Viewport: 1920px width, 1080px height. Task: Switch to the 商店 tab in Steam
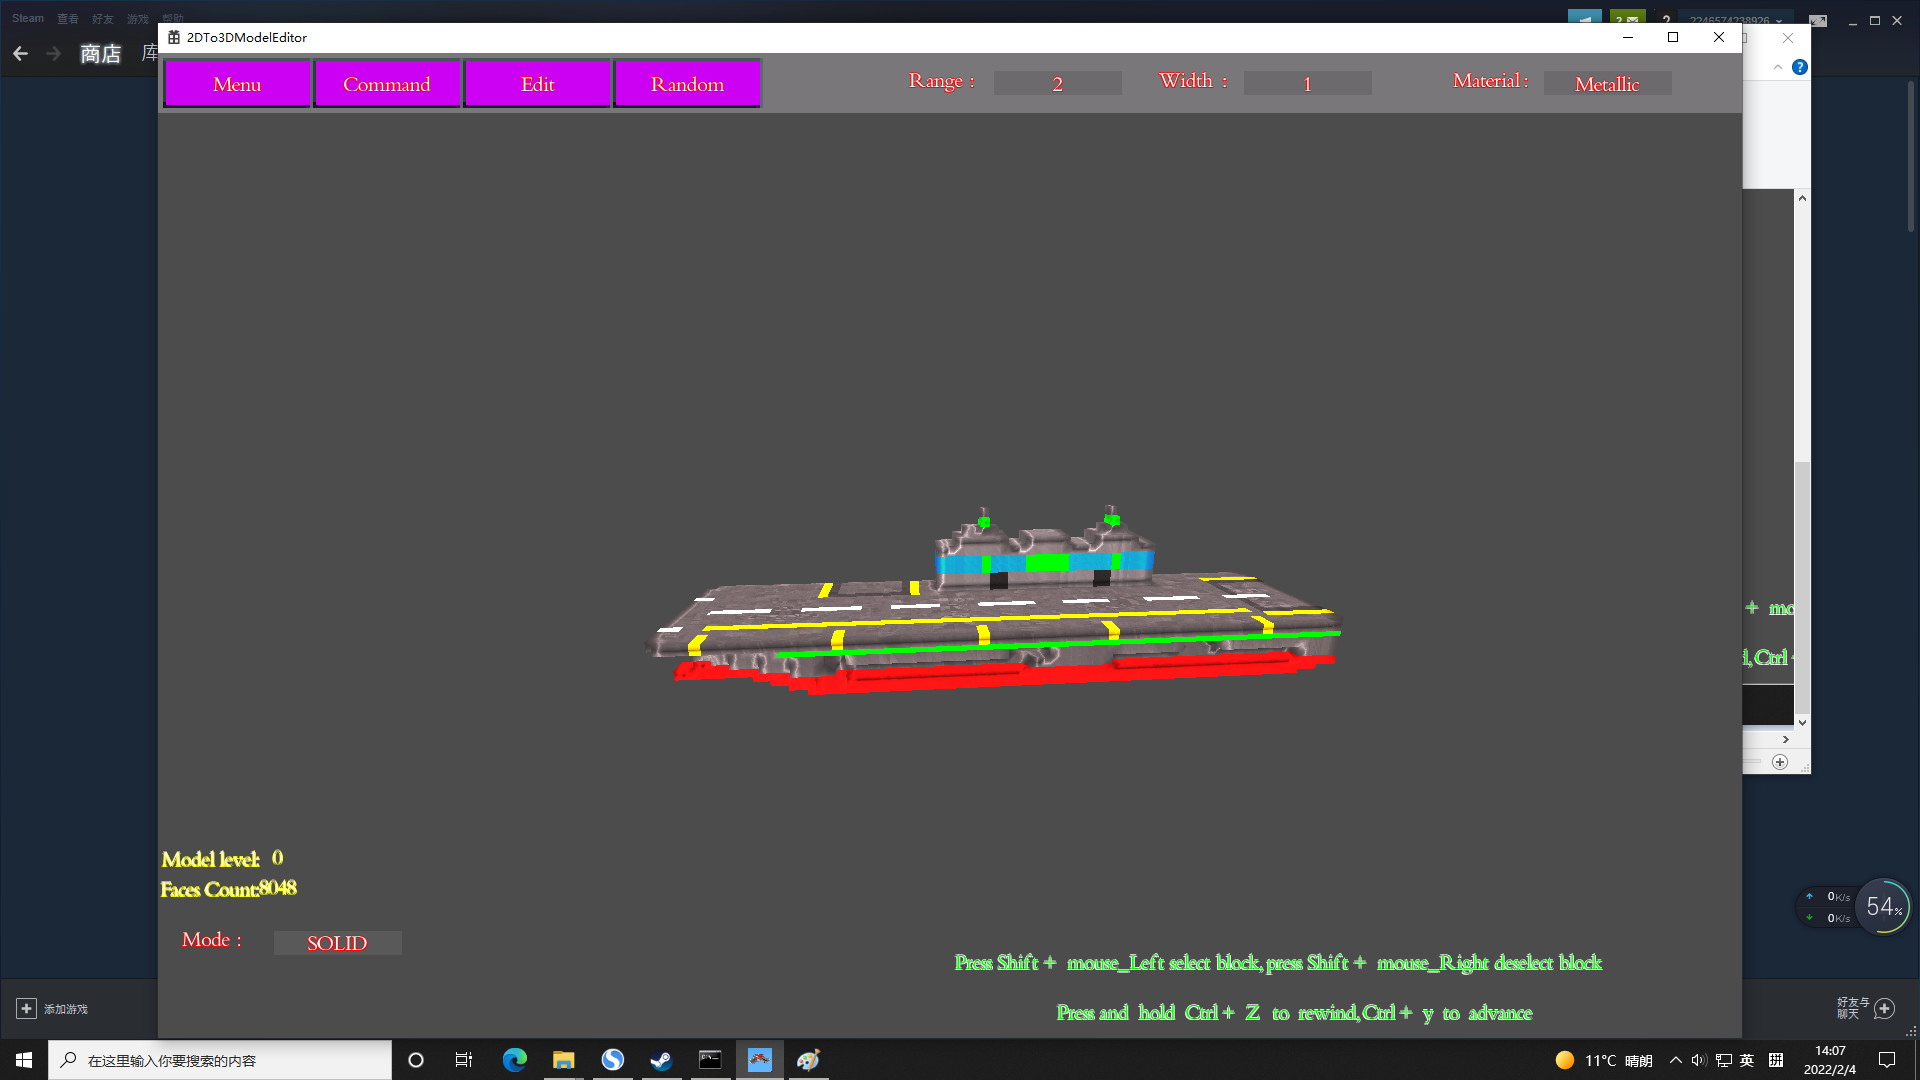(99, 54)
